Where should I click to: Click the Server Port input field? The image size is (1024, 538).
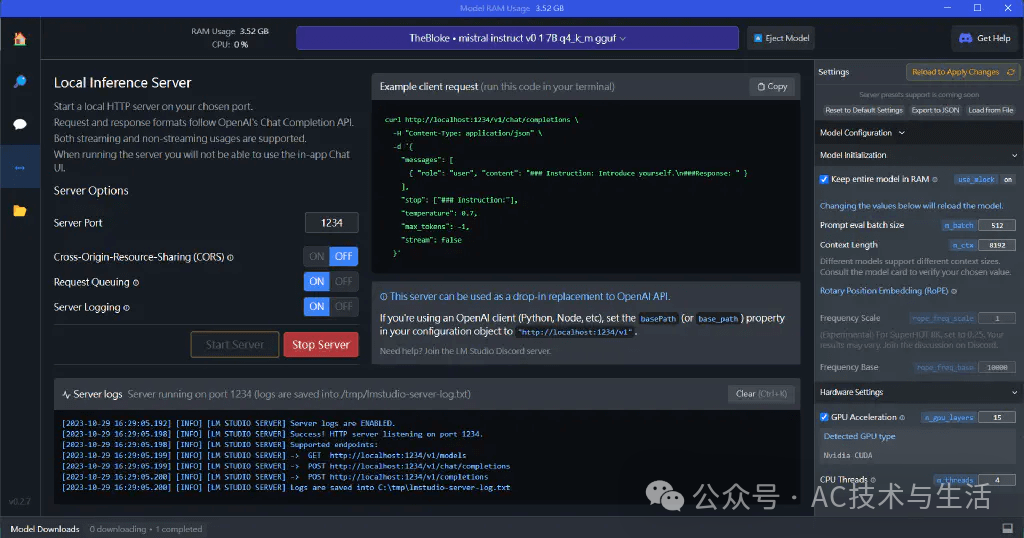[x=331, y=223]
